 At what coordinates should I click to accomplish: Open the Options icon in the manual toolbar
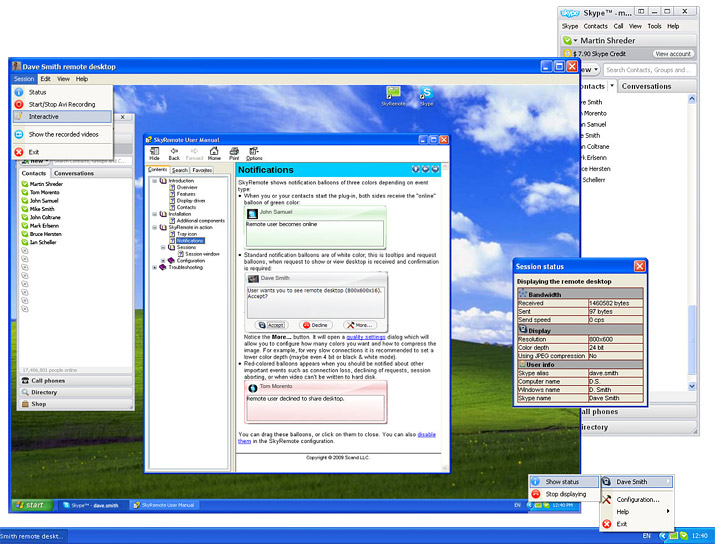(x=254, y=154)
